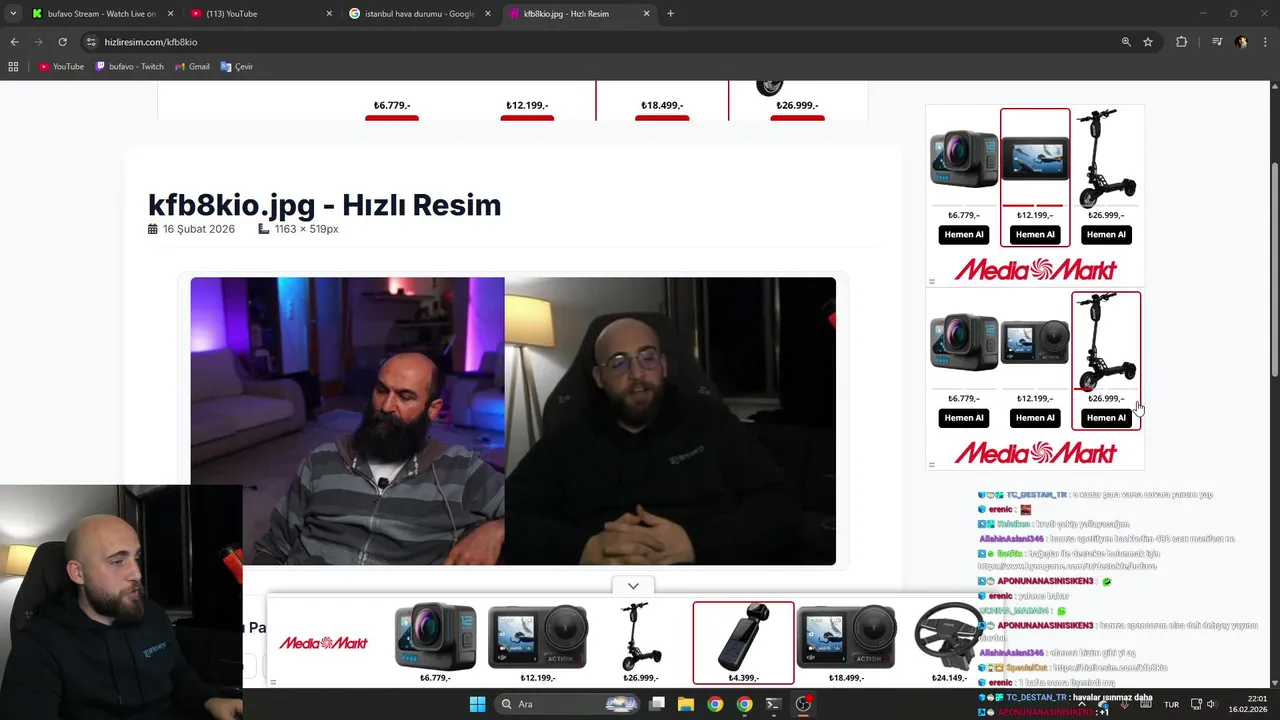
Task: Collapse the bottom MediaMarkt ad with the chevron
Action: click(633, 586)
